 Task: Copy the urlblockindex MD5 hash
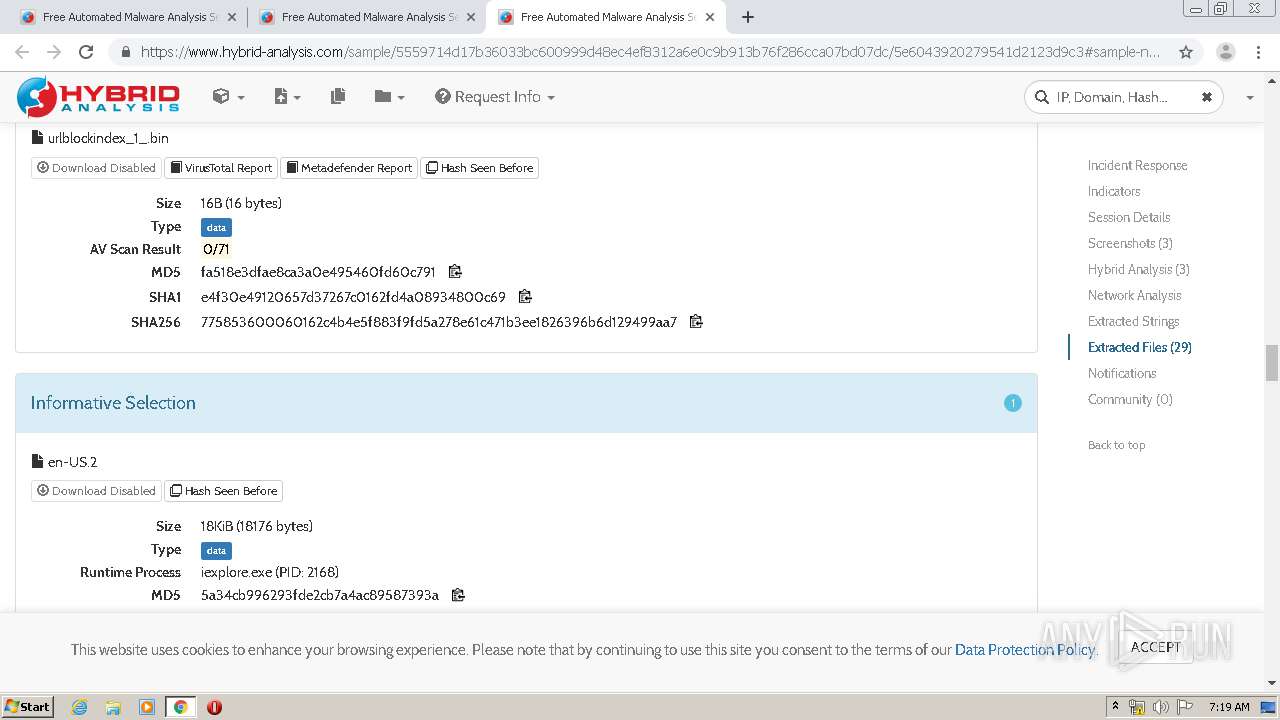point(455,271)
